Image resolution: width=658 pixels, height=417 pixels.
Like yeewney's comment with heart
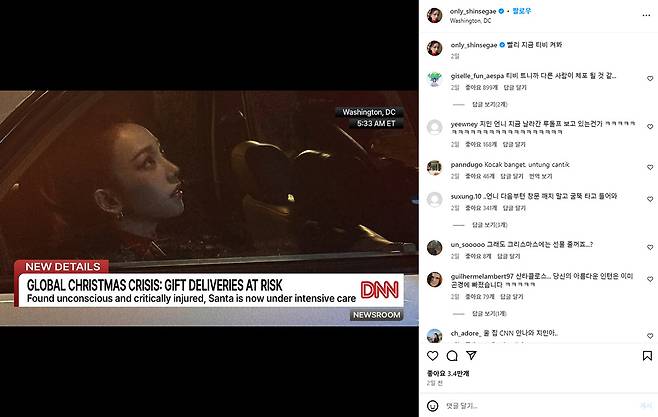pos(650,126)
